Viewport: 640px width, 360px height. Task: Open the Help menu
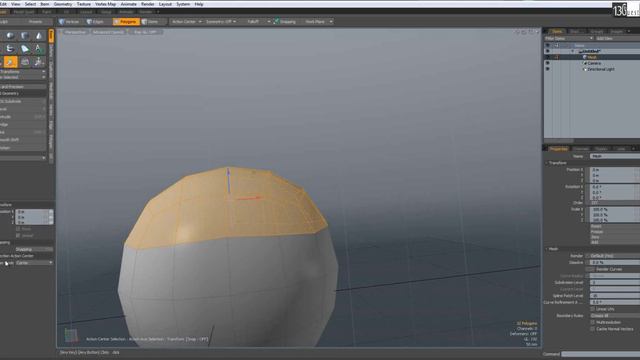199,4
